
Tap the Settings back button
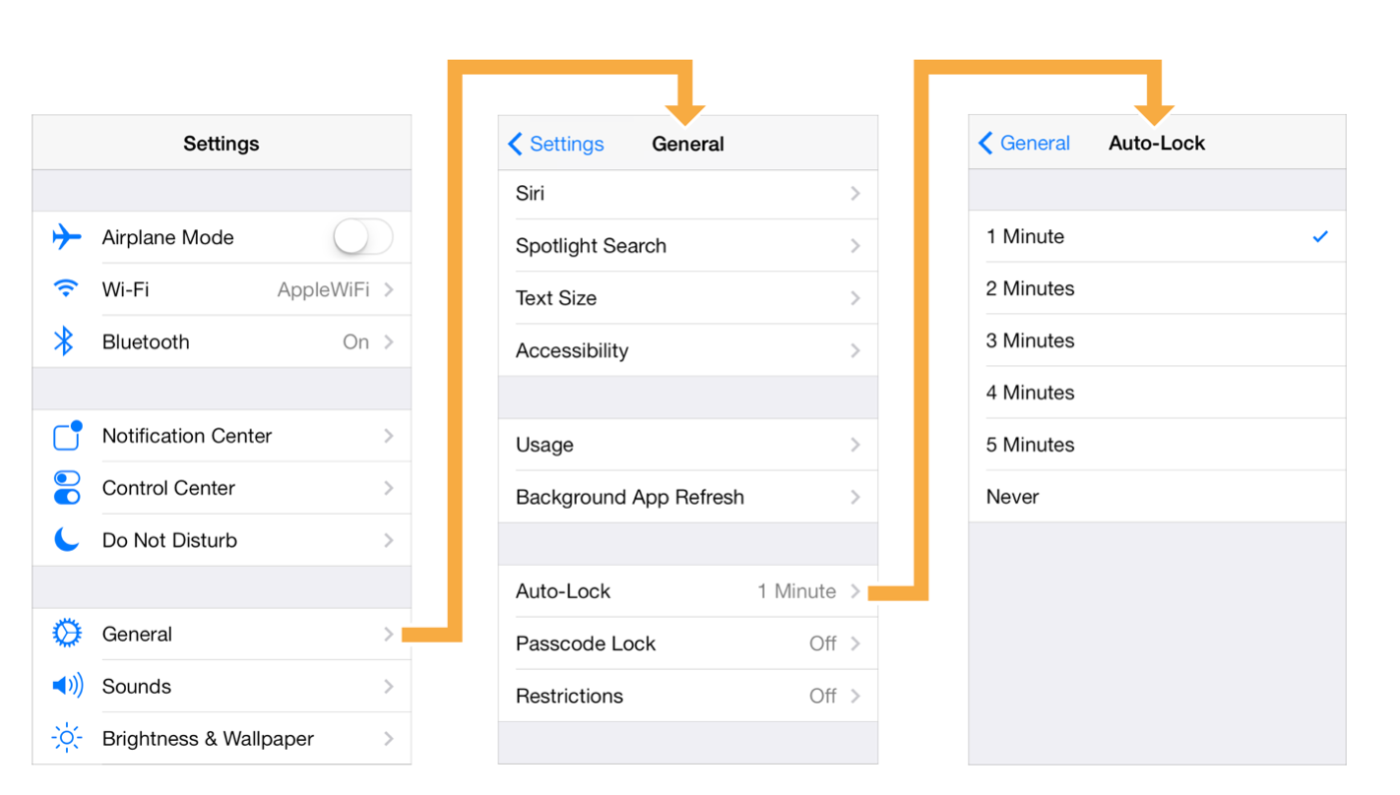click(555, 144)
